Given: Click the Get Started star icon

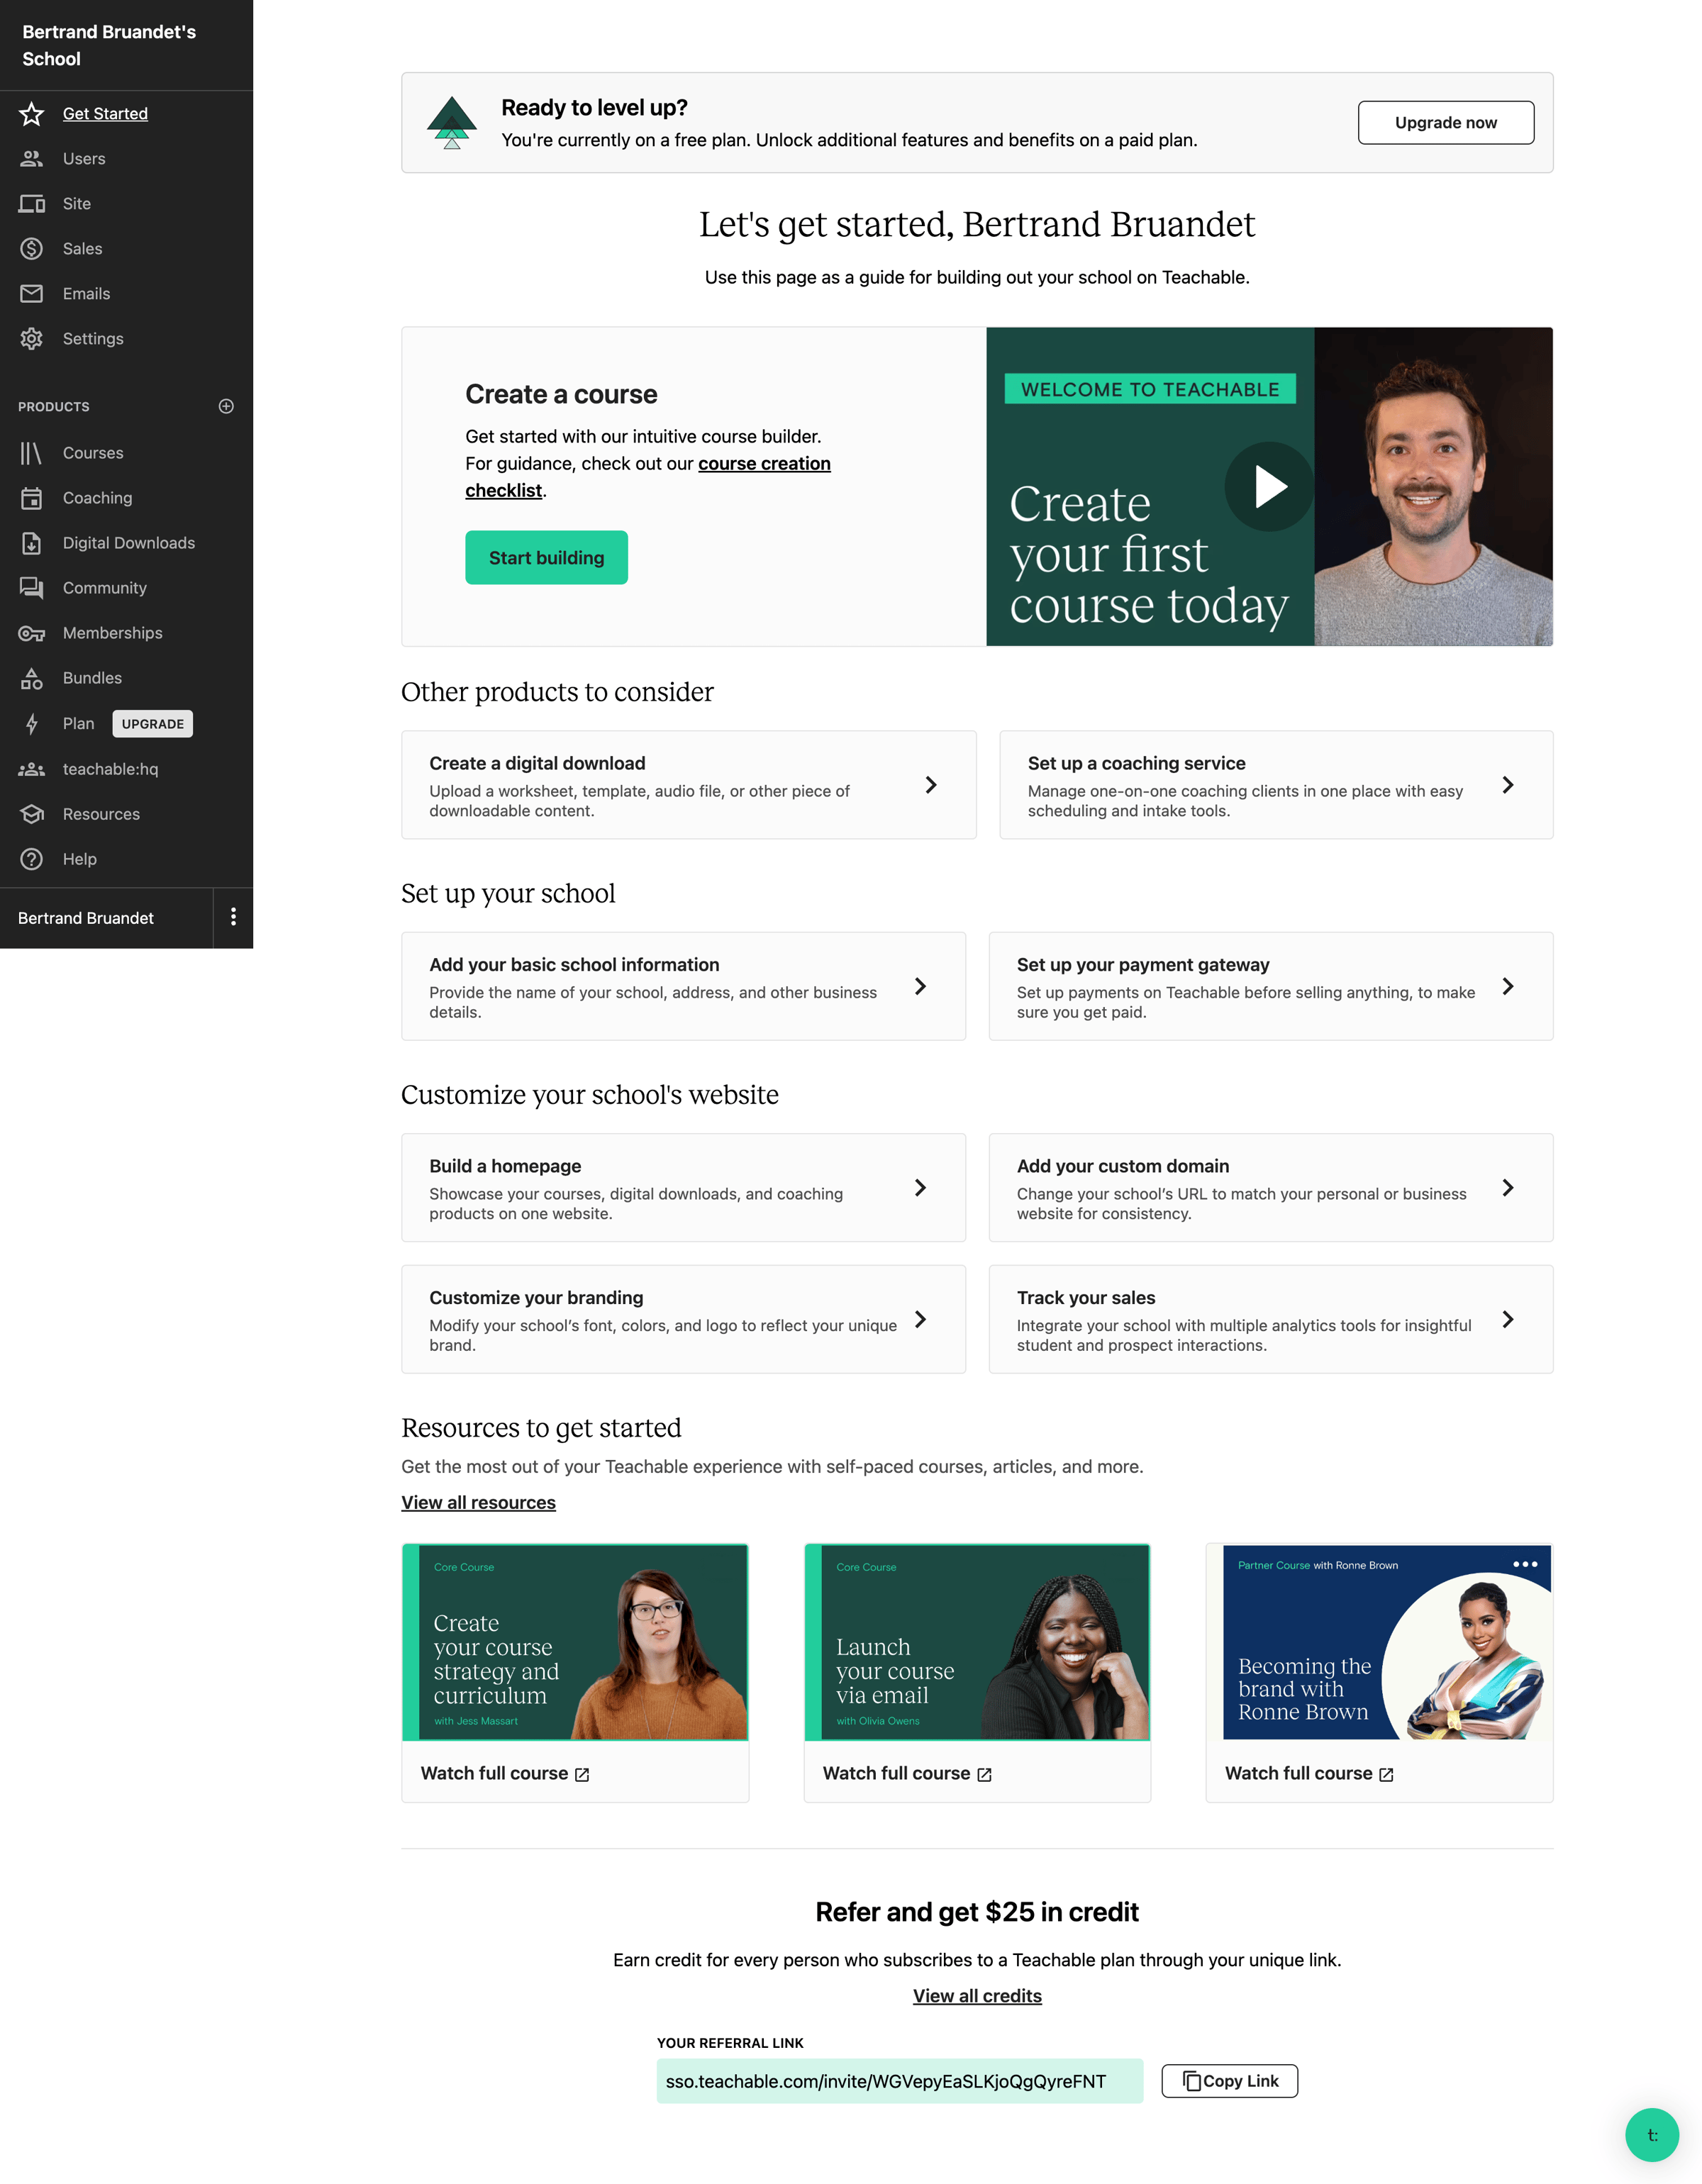Looking at the screenshot, I should click(32, 114).
